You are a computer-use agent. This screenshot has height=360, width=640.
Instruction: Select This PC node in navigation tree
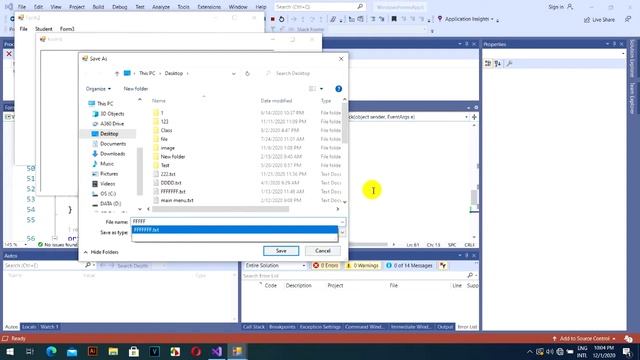pyautogui.click(x=105, y=104)
